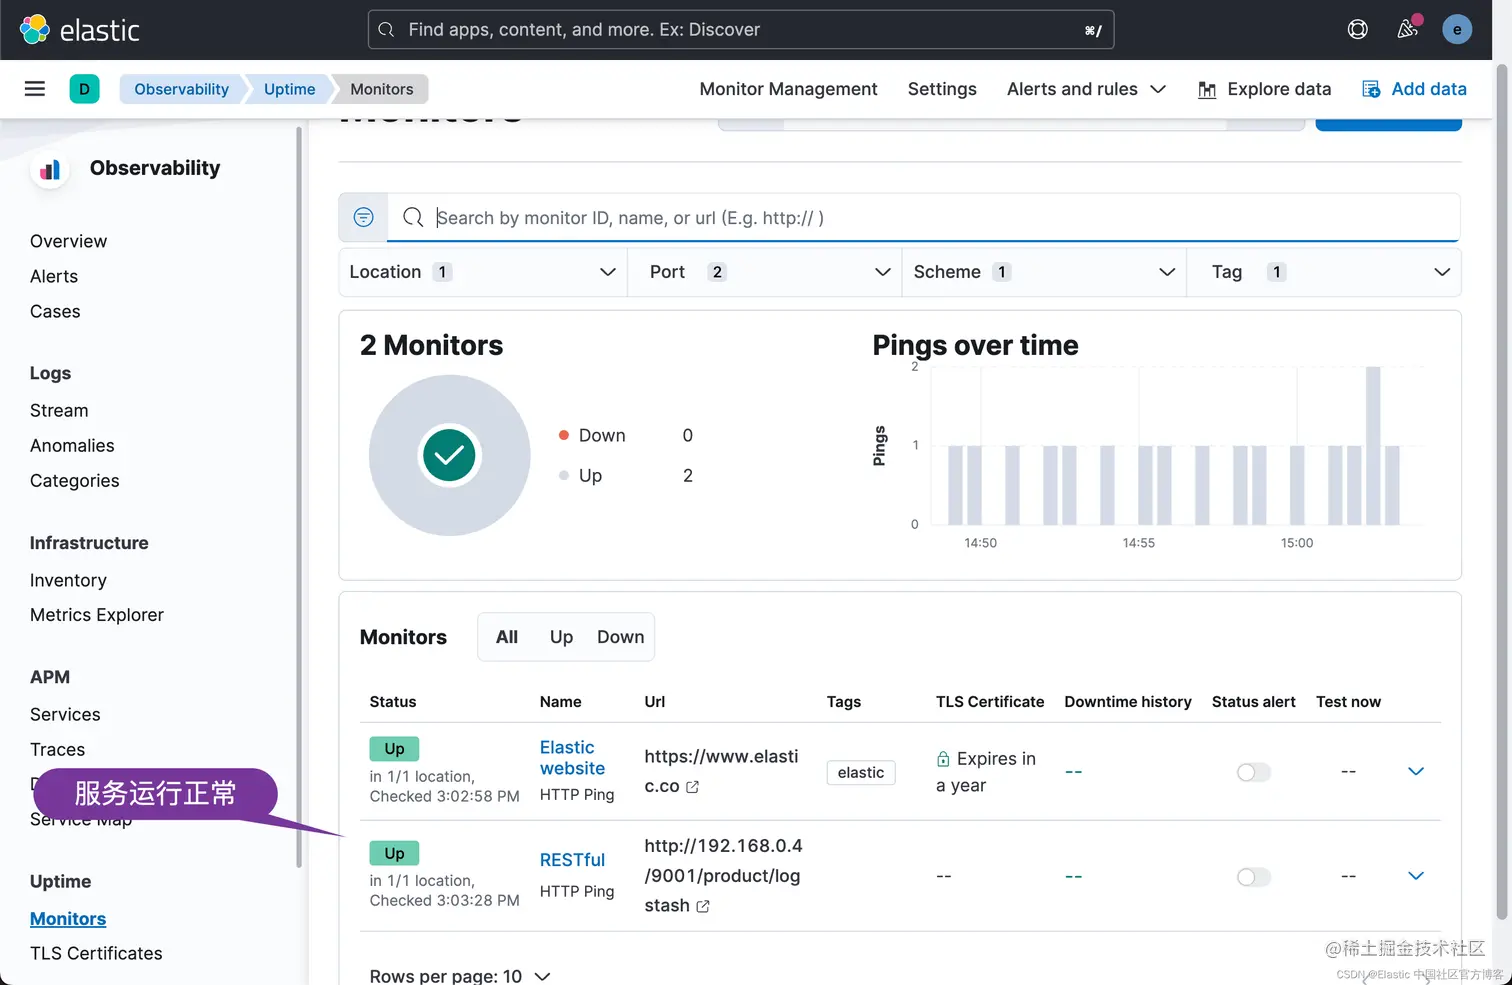The height and width of the screenshot is (985, 1512).
Task: Click the Explore data chart icon
Action: tap(1208, 90)
